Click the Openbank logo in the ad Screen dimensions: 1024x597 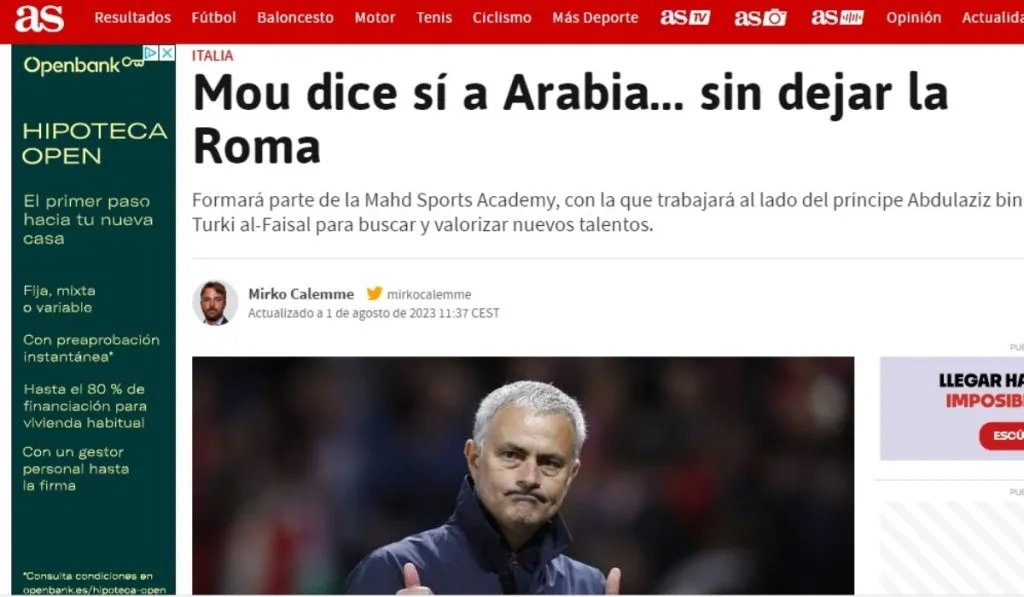coord(83,65)
